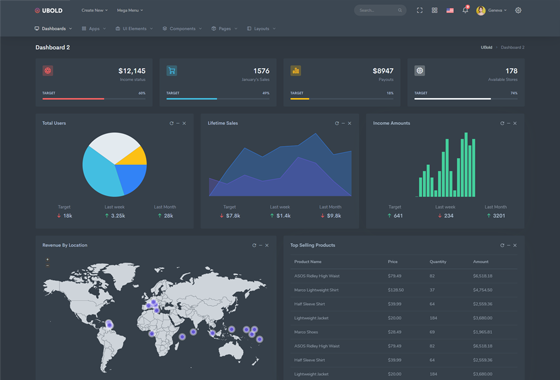
Task: Open the Apps menu
Action: 94,29
